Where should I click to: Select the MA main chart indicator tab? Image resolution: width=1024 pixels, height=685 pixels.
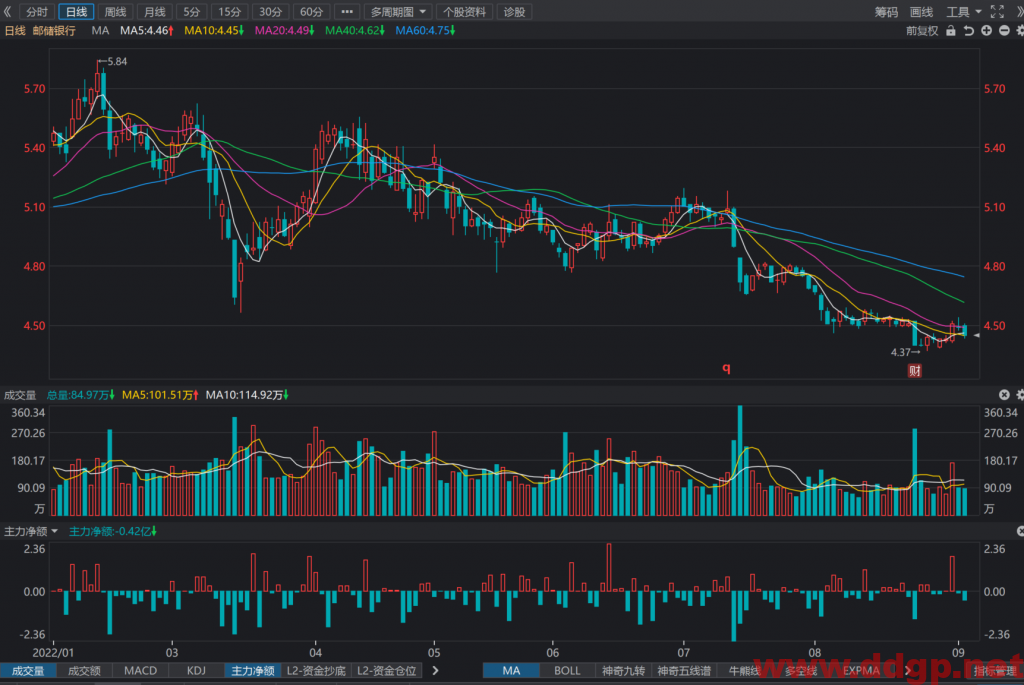(x=511, y=671)
